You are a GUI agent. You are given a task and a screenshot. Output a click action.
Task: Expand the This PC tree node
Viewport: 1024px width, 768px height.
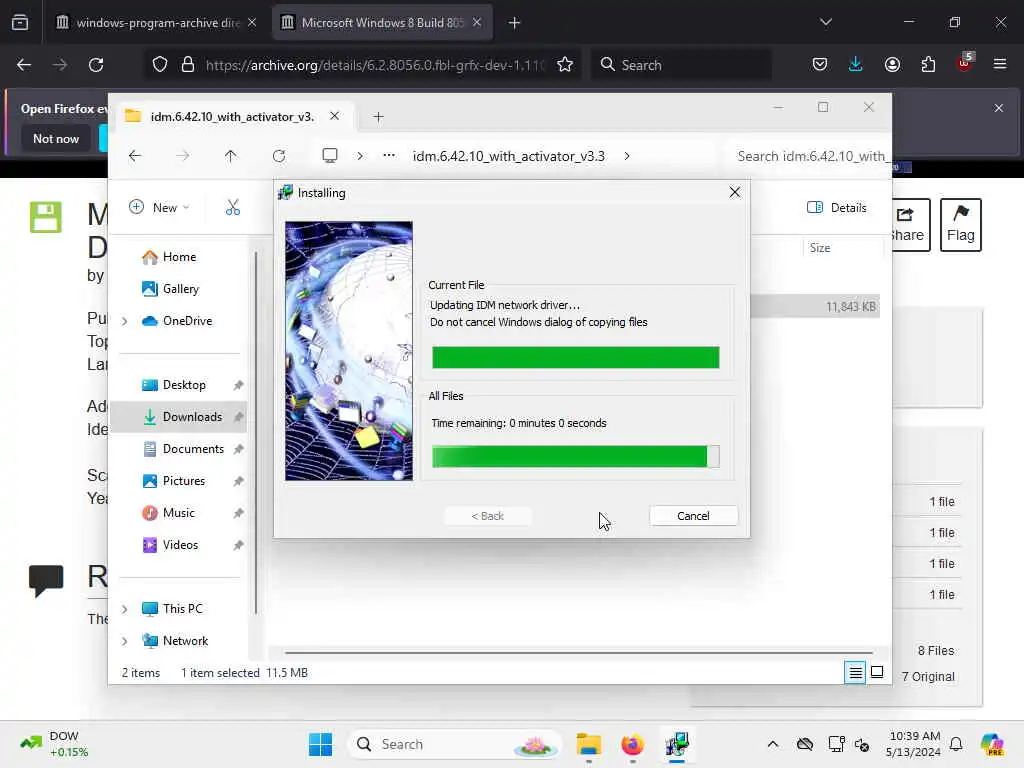coord(125,609)
